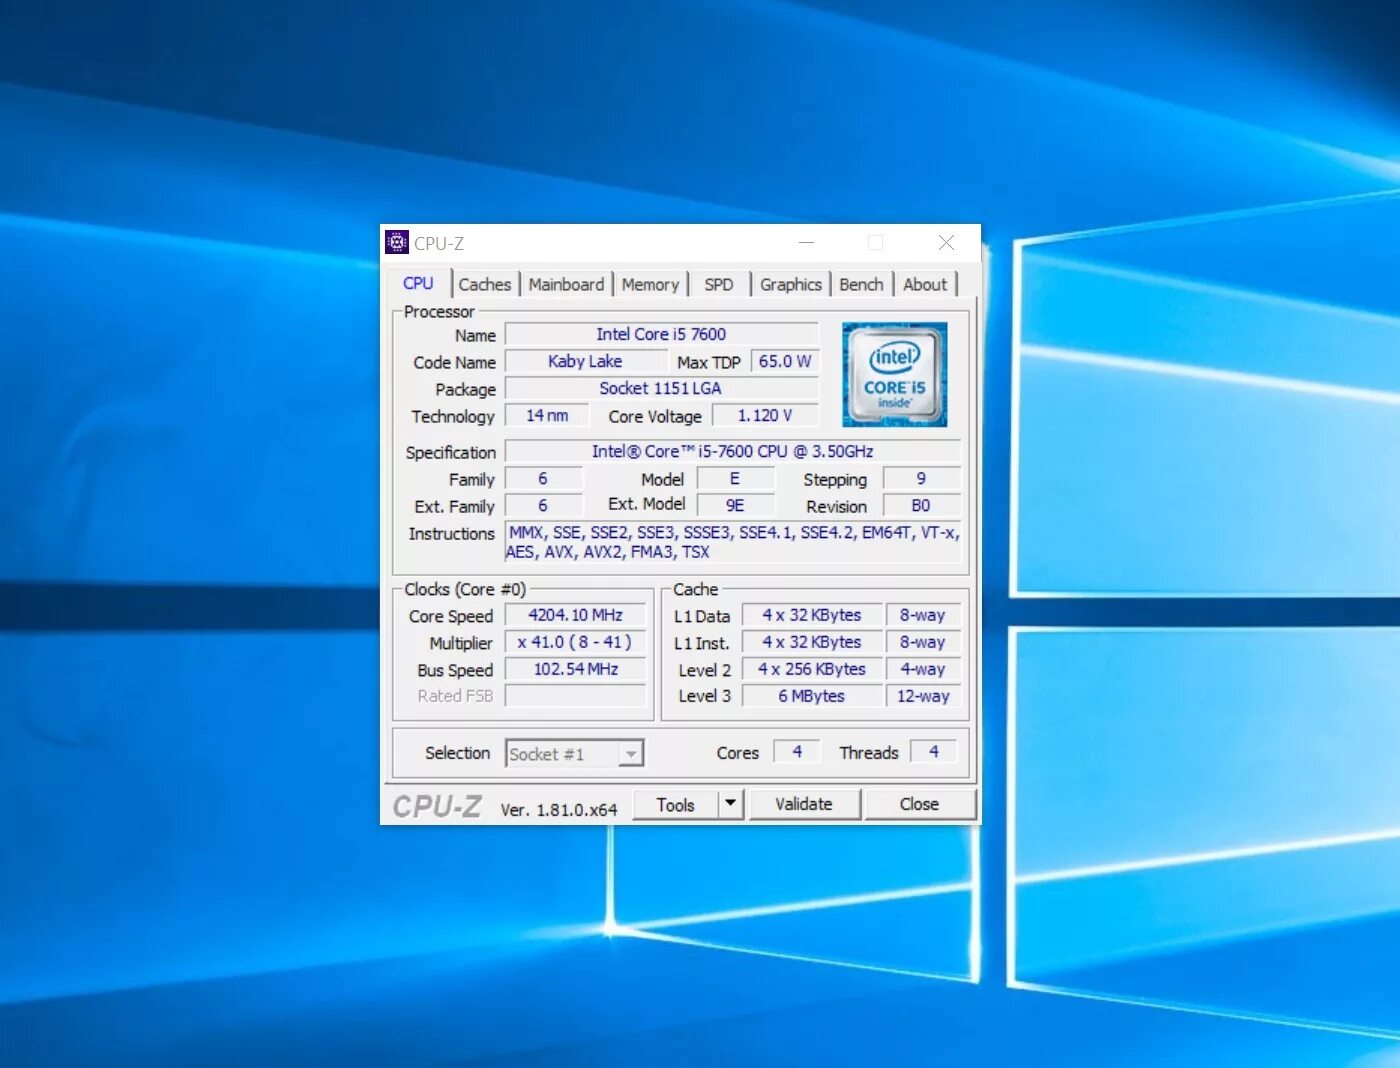Click the L1 Data 4 x 32 KBytes value
Screen dimensions: 1400x1068
(812, 615)
